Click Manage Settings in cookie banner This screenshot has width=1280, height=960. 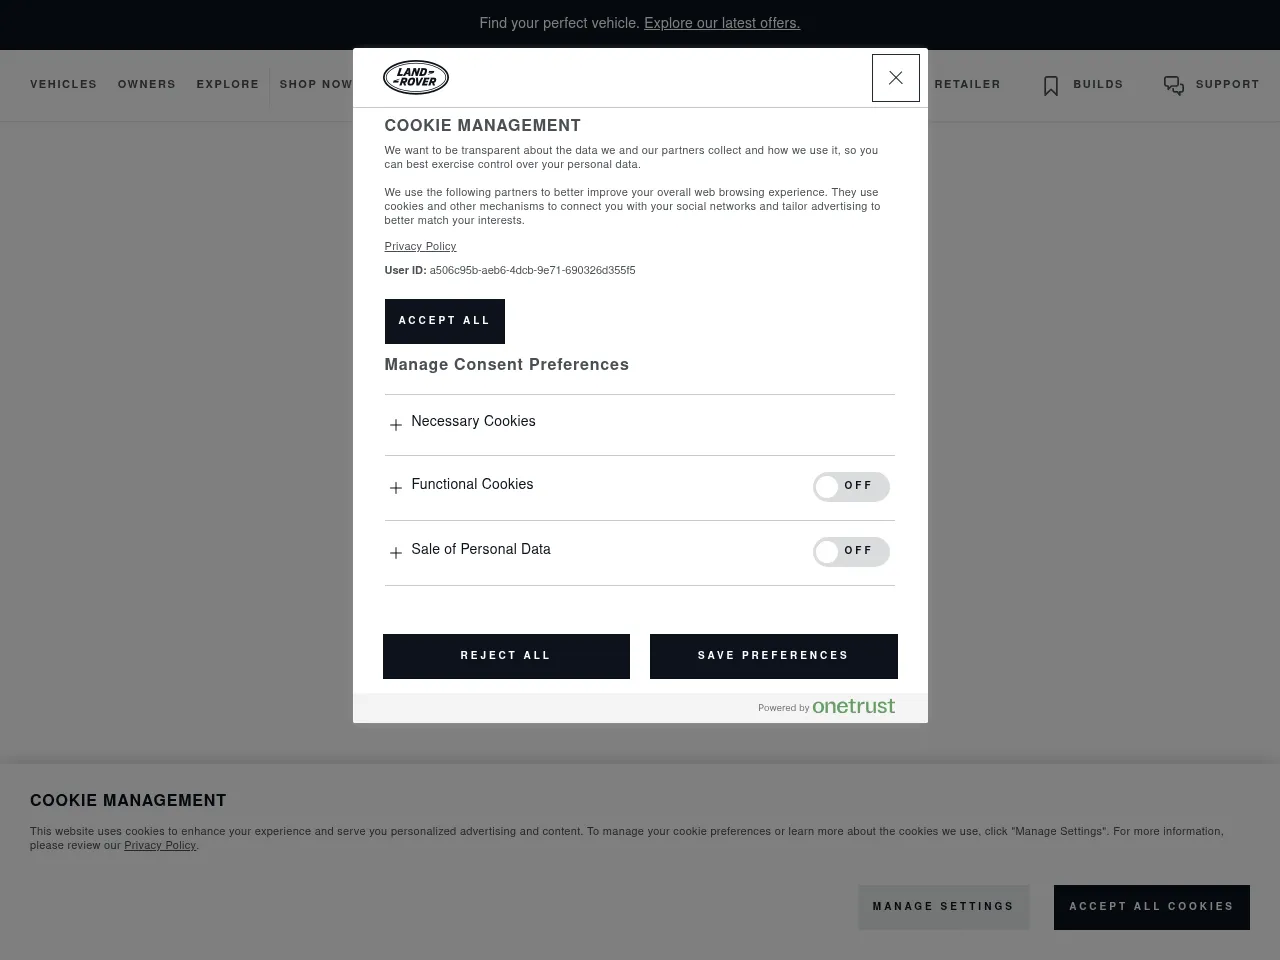[943, 907]
